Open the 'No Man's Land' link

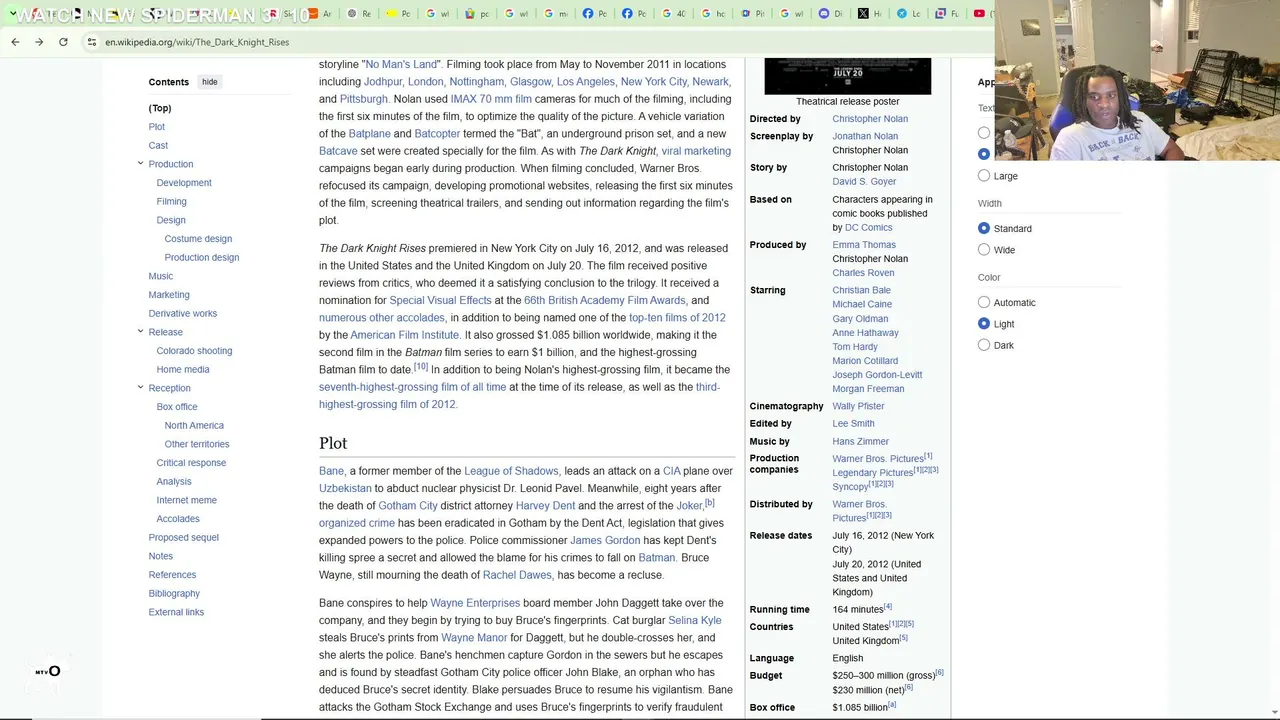tap(400, 65)
